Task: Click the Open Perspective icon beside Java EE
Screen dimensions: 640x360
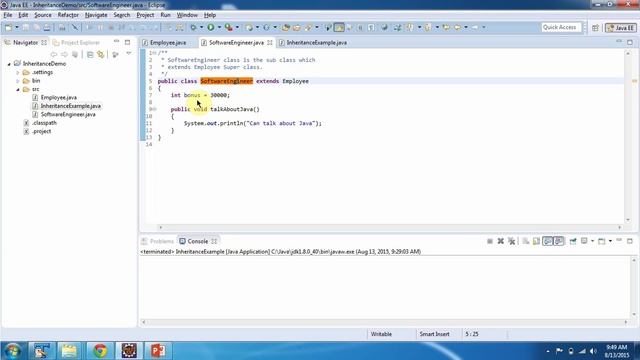Action: click(595, 28)
